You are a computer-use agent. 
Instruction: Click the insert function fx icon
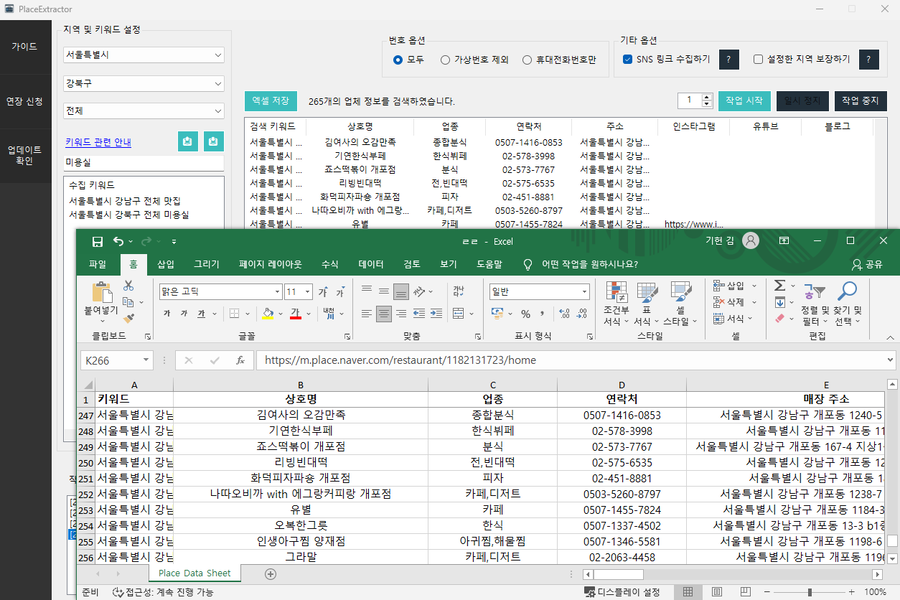pyautogui.click(x=240, y=360)
